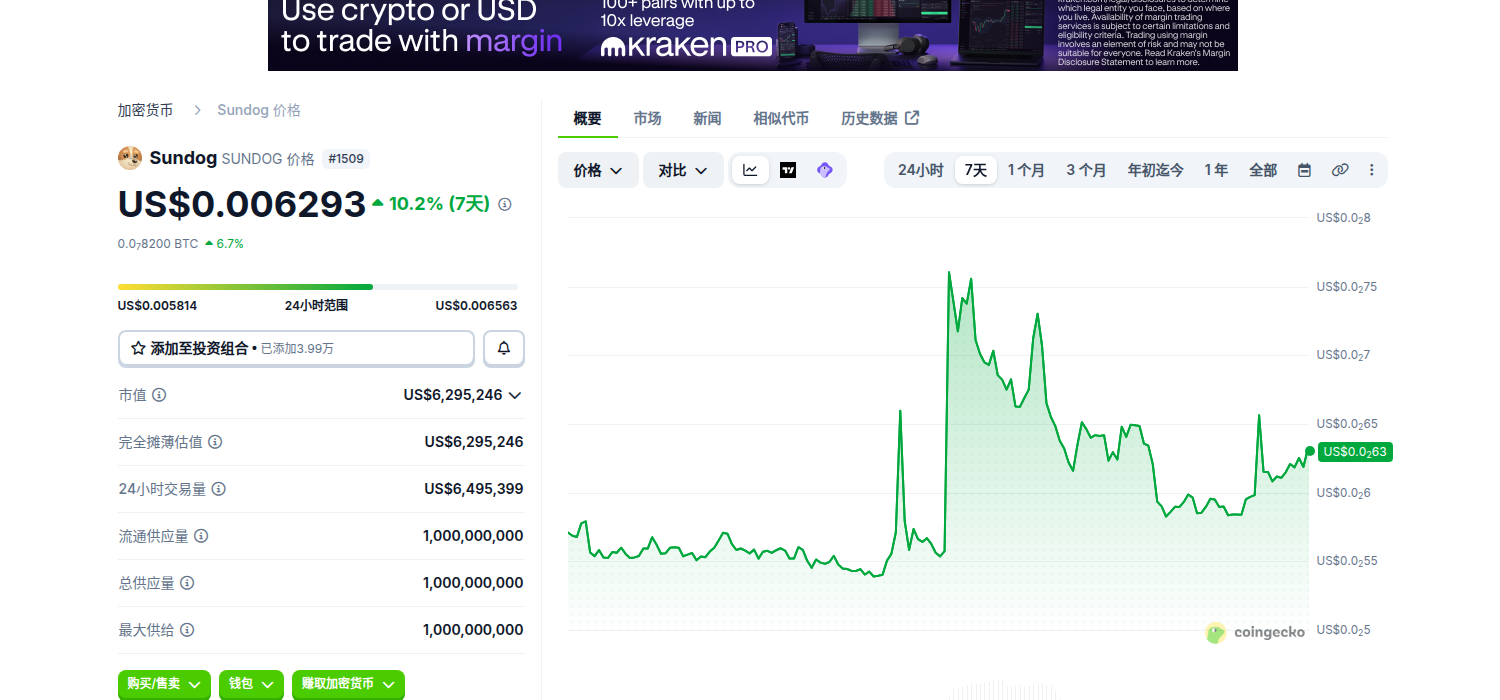This screenshot has height=700, width=1500.
Task: Select the 7天 time range
Action: (x=976, y=170)
